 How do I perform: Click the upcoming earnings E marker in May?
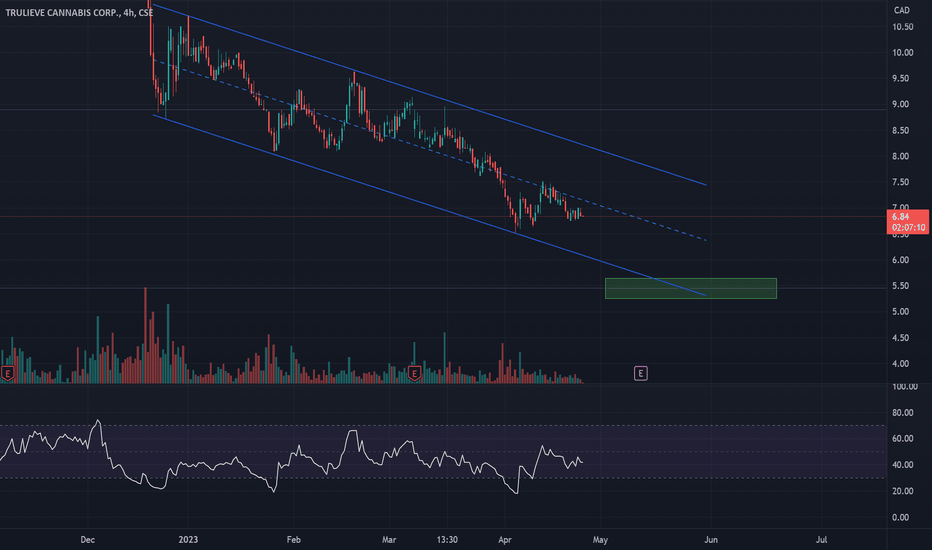click(x=640, y=373)
